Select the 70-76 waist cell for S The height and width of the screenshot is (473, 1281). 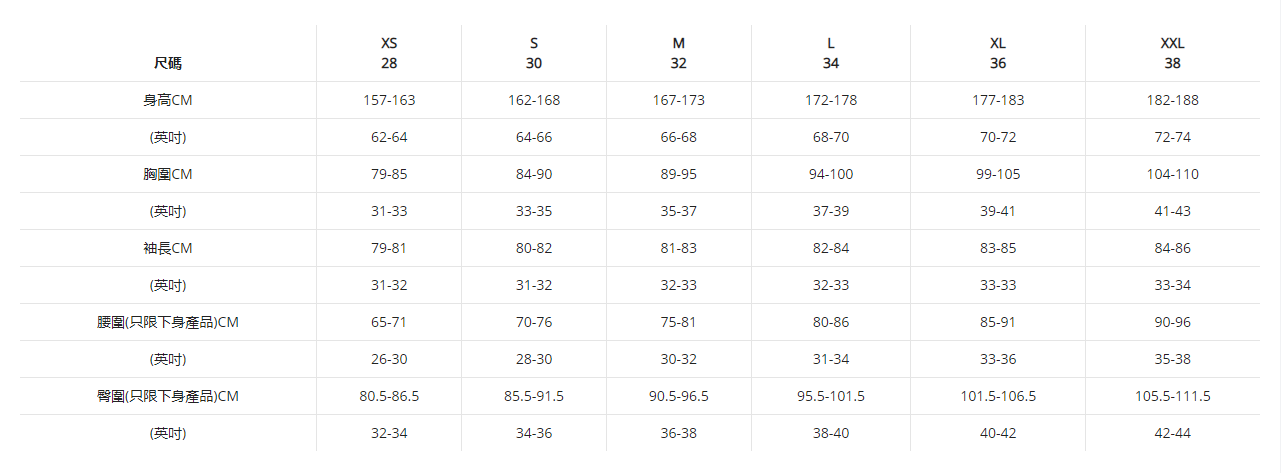click(x=534, y=322)
